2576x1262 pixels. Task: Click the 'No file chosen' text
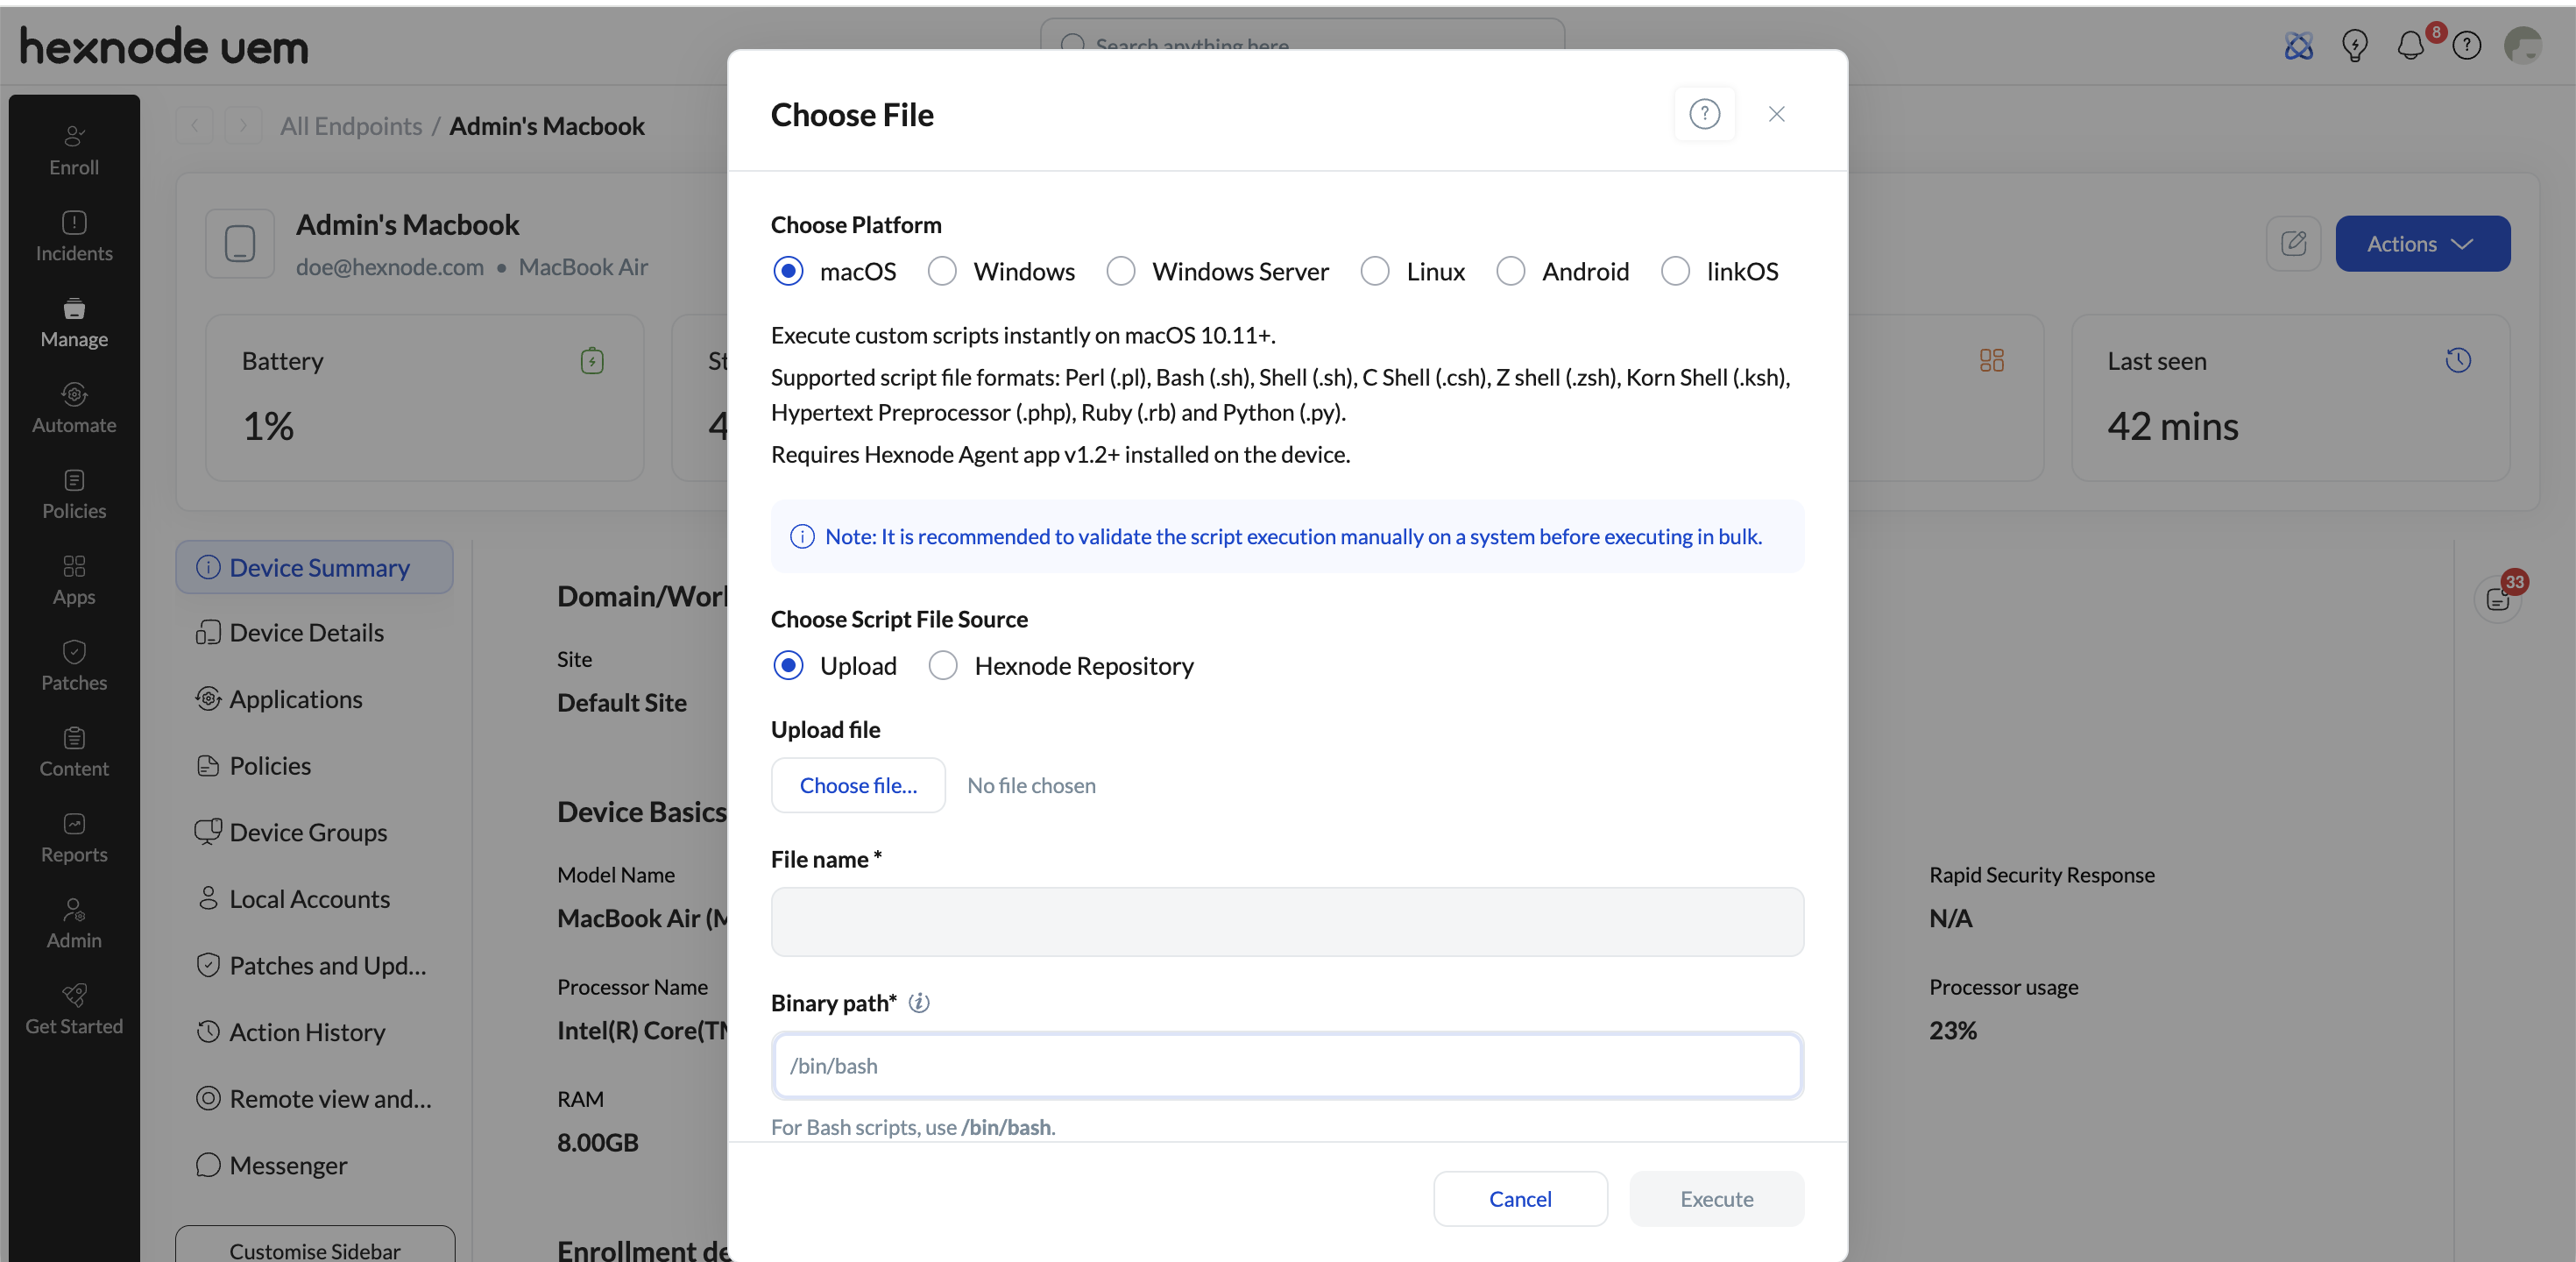tap(1031, 785)
